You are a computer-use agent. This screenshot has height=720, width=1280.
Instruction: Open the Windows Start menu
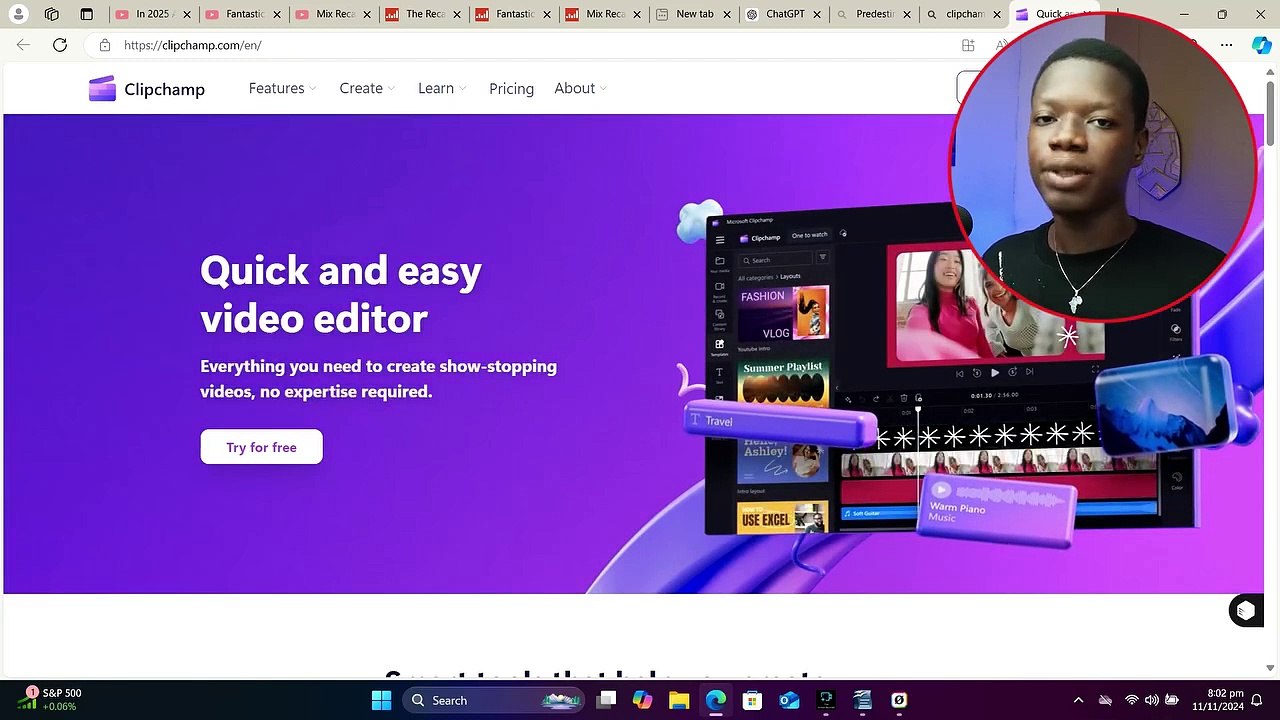[381, 700]
